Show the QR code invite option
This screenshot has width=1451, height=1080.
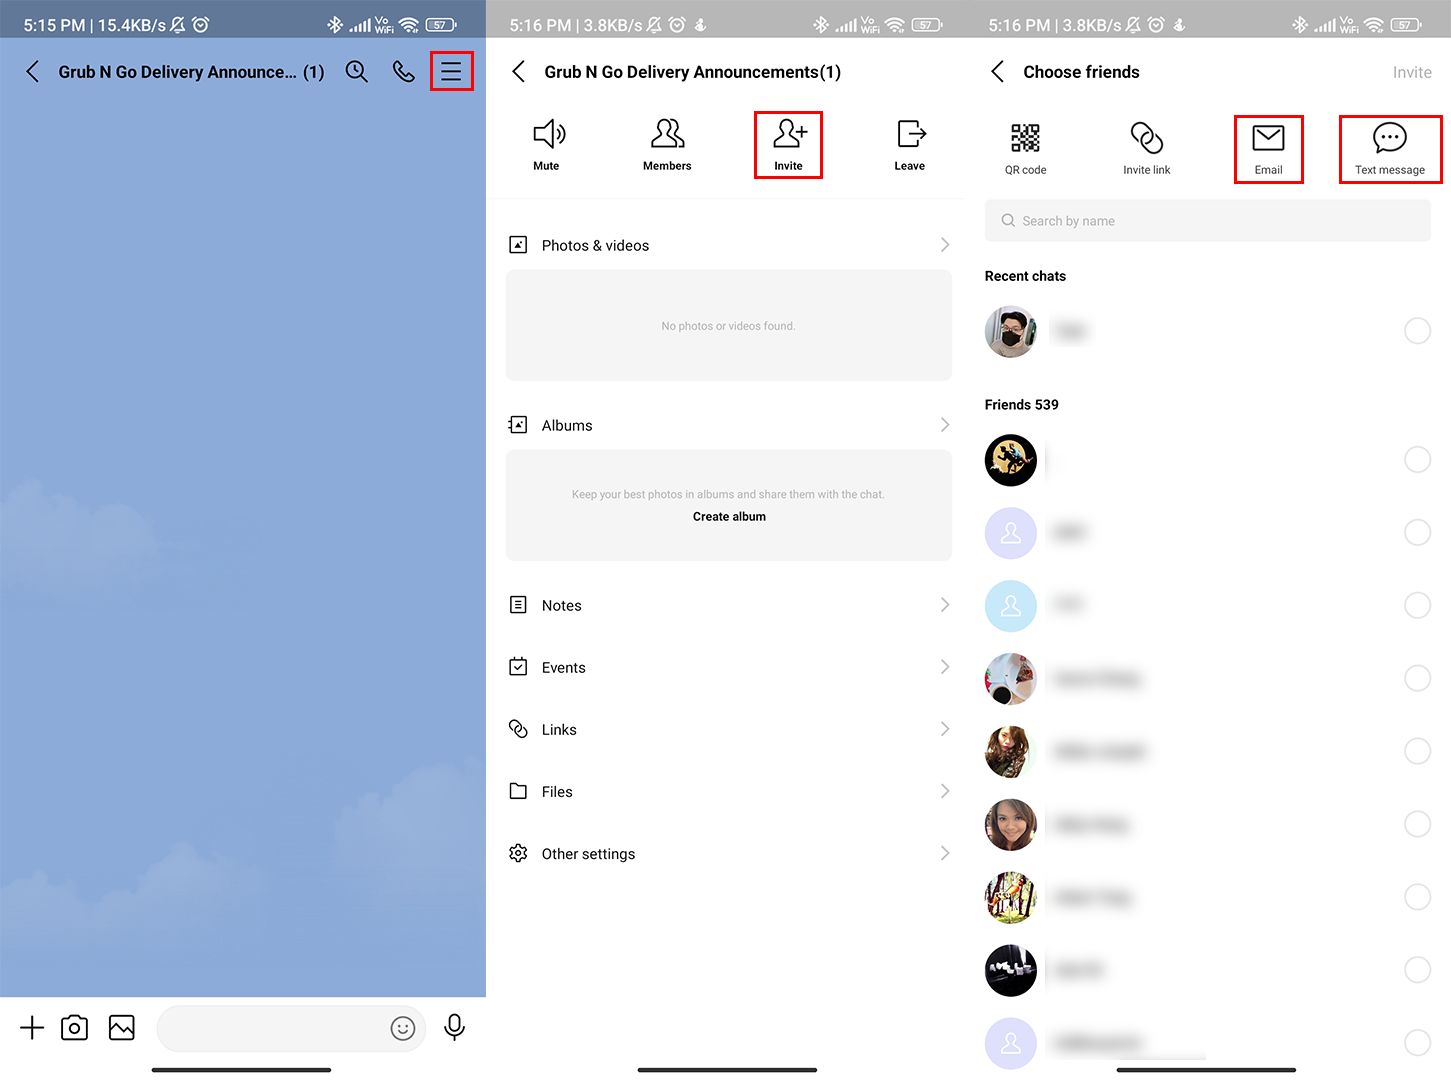[x=1026, y=149]
